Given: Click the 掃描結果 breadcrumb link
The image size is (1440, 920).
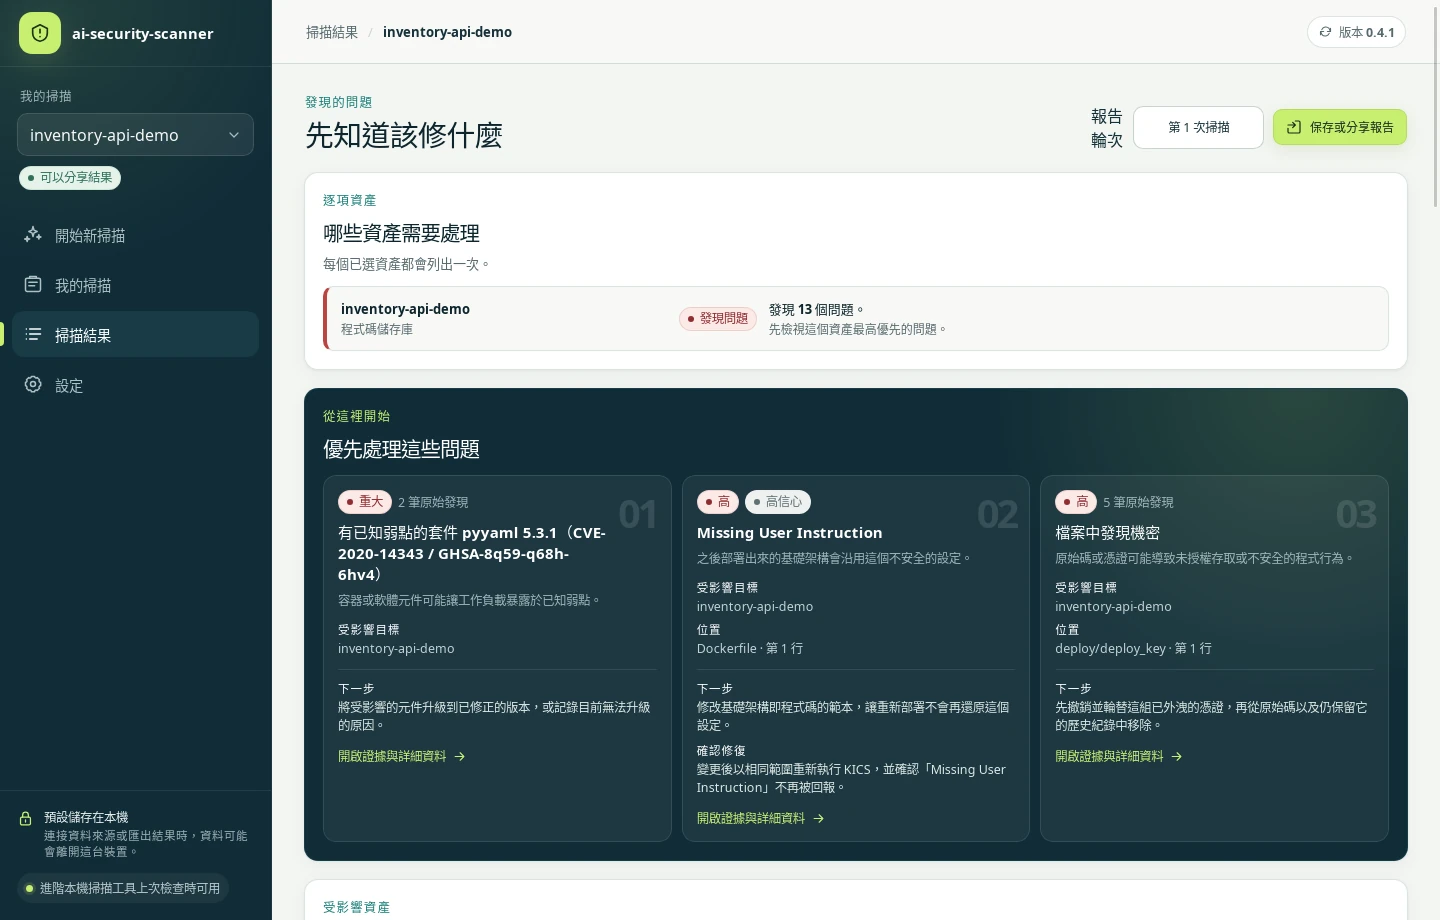Looking at the screenshot, I should coord(332,32).
